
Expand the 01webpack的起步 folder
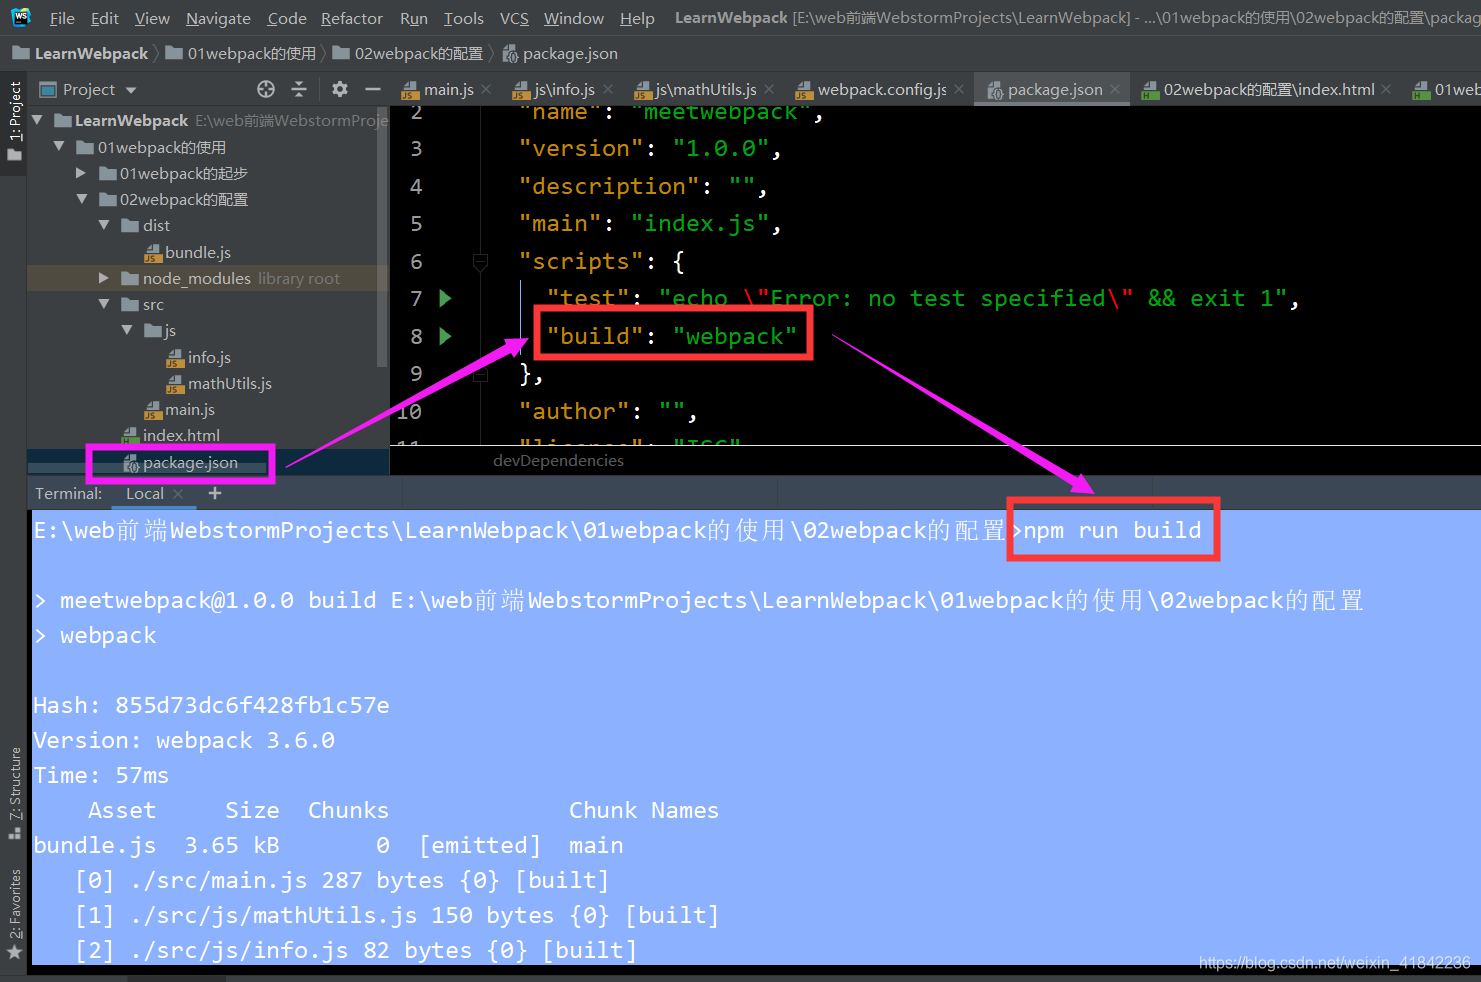pyautogui.click(x=81, y=173)
